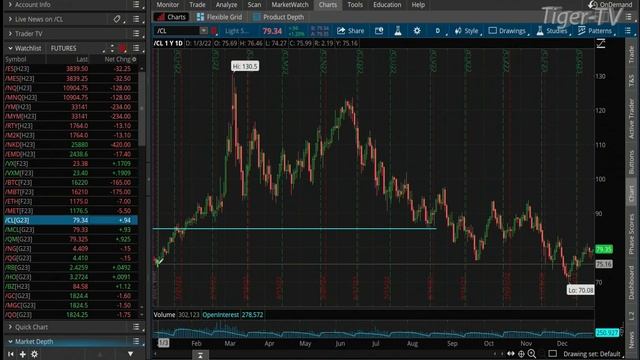Open the Trade tab

(197, 4)
